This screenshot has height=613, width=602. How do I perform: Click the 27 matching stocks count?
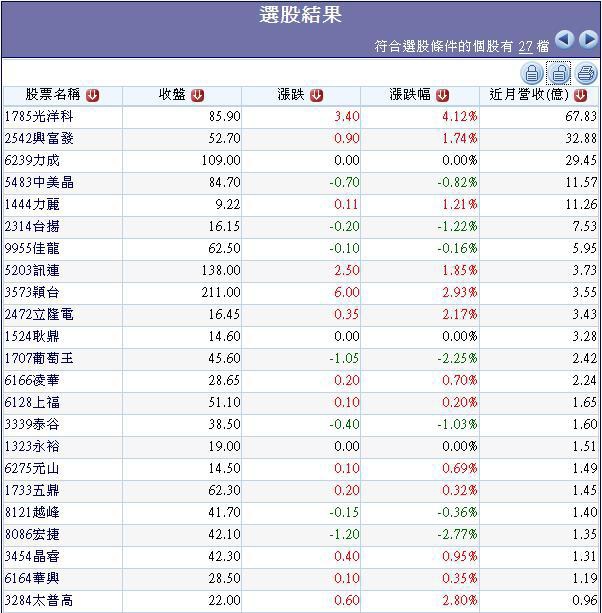click(x=525, y=47)
